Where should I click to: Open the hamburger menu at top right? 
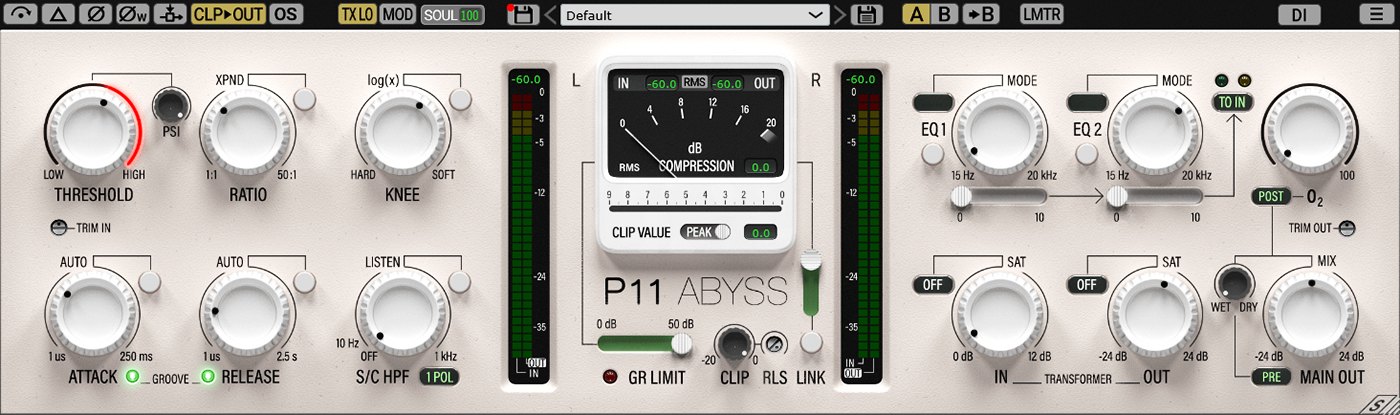coord(1371,14)
